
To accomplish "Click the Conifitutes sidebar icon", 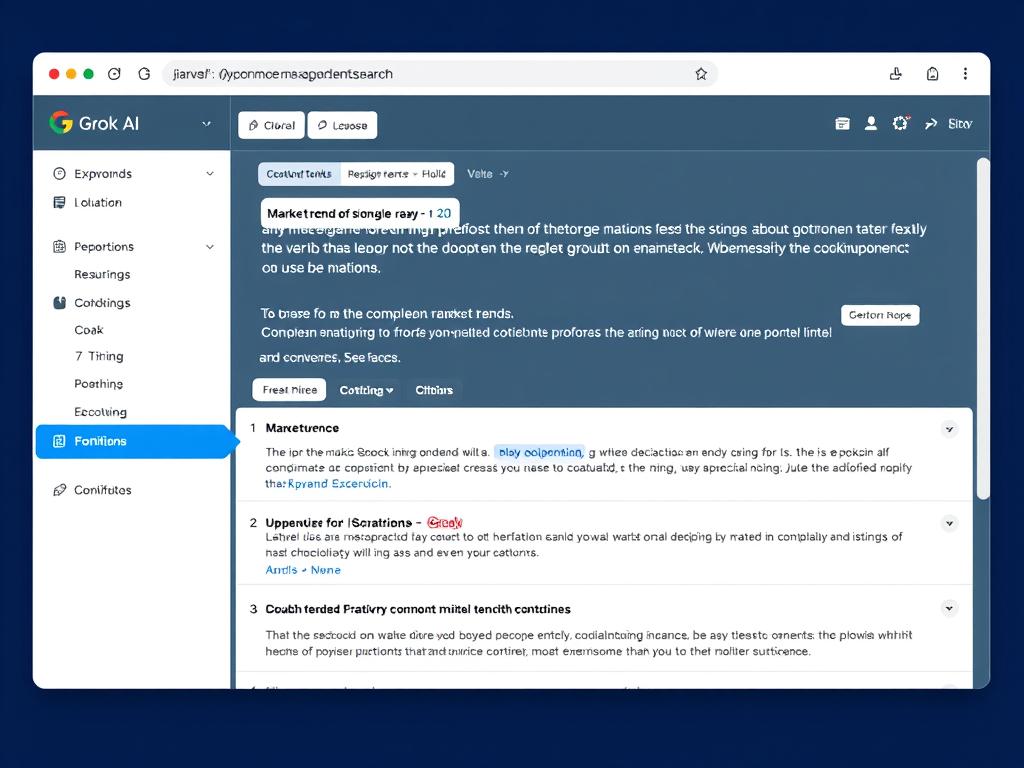I will [59, 490].
